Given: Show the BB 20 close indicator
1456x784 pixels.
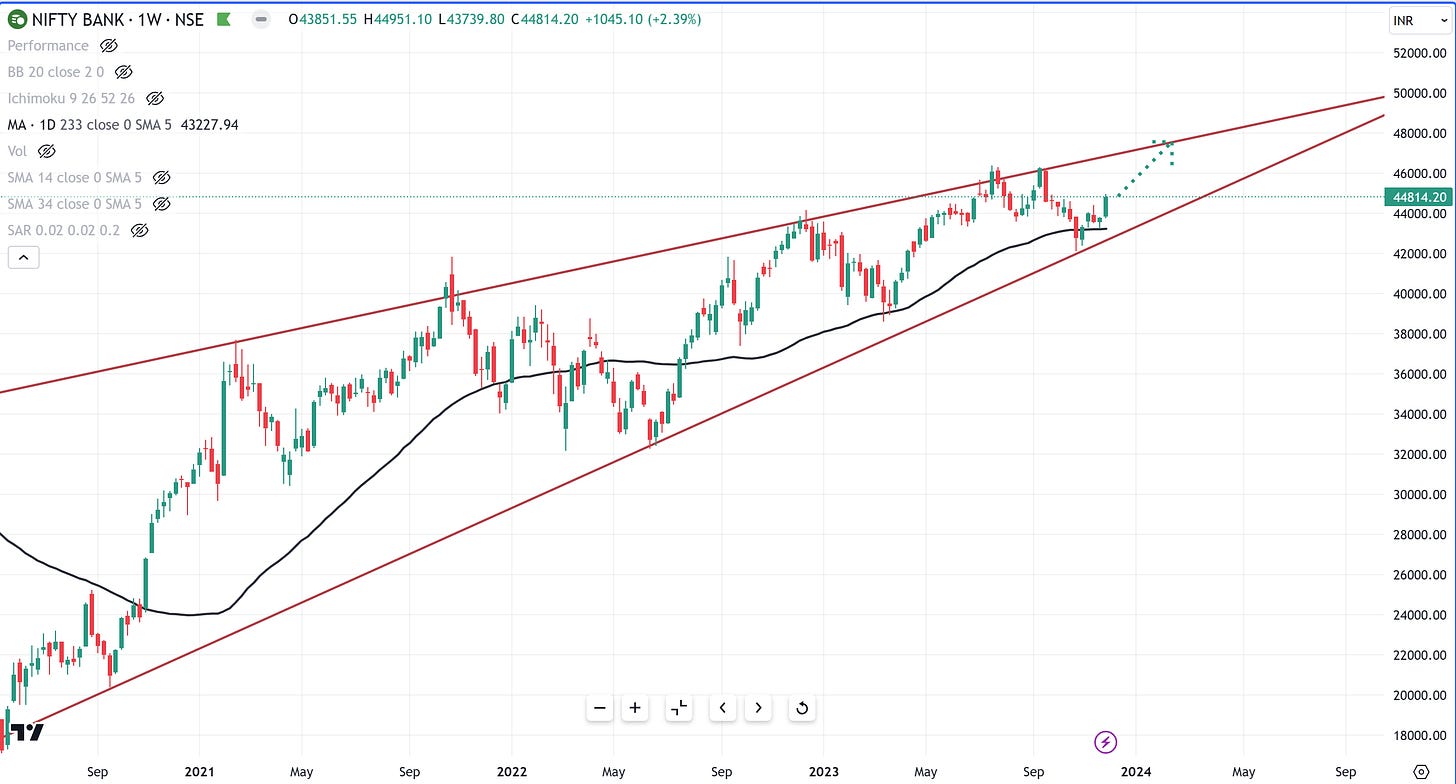Looking at the screenshot, I should tap(124, 72).
